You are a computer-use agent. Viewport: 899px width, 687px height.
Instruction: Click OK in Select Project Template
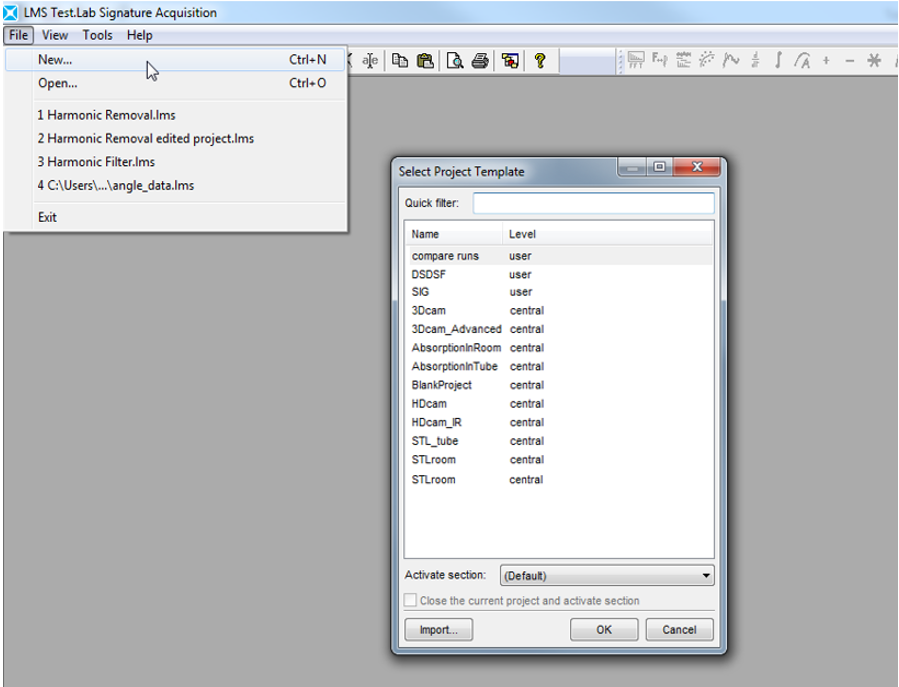(604, 630)
